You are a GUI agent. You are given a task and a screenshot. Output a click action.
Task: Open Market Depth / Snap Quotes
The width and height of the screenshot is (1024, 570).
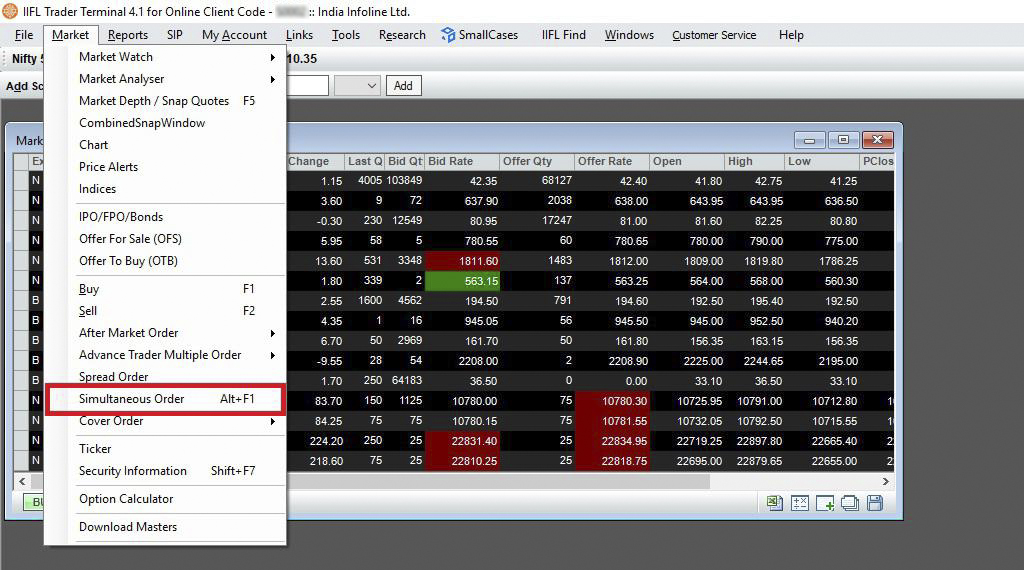[154, 101]
